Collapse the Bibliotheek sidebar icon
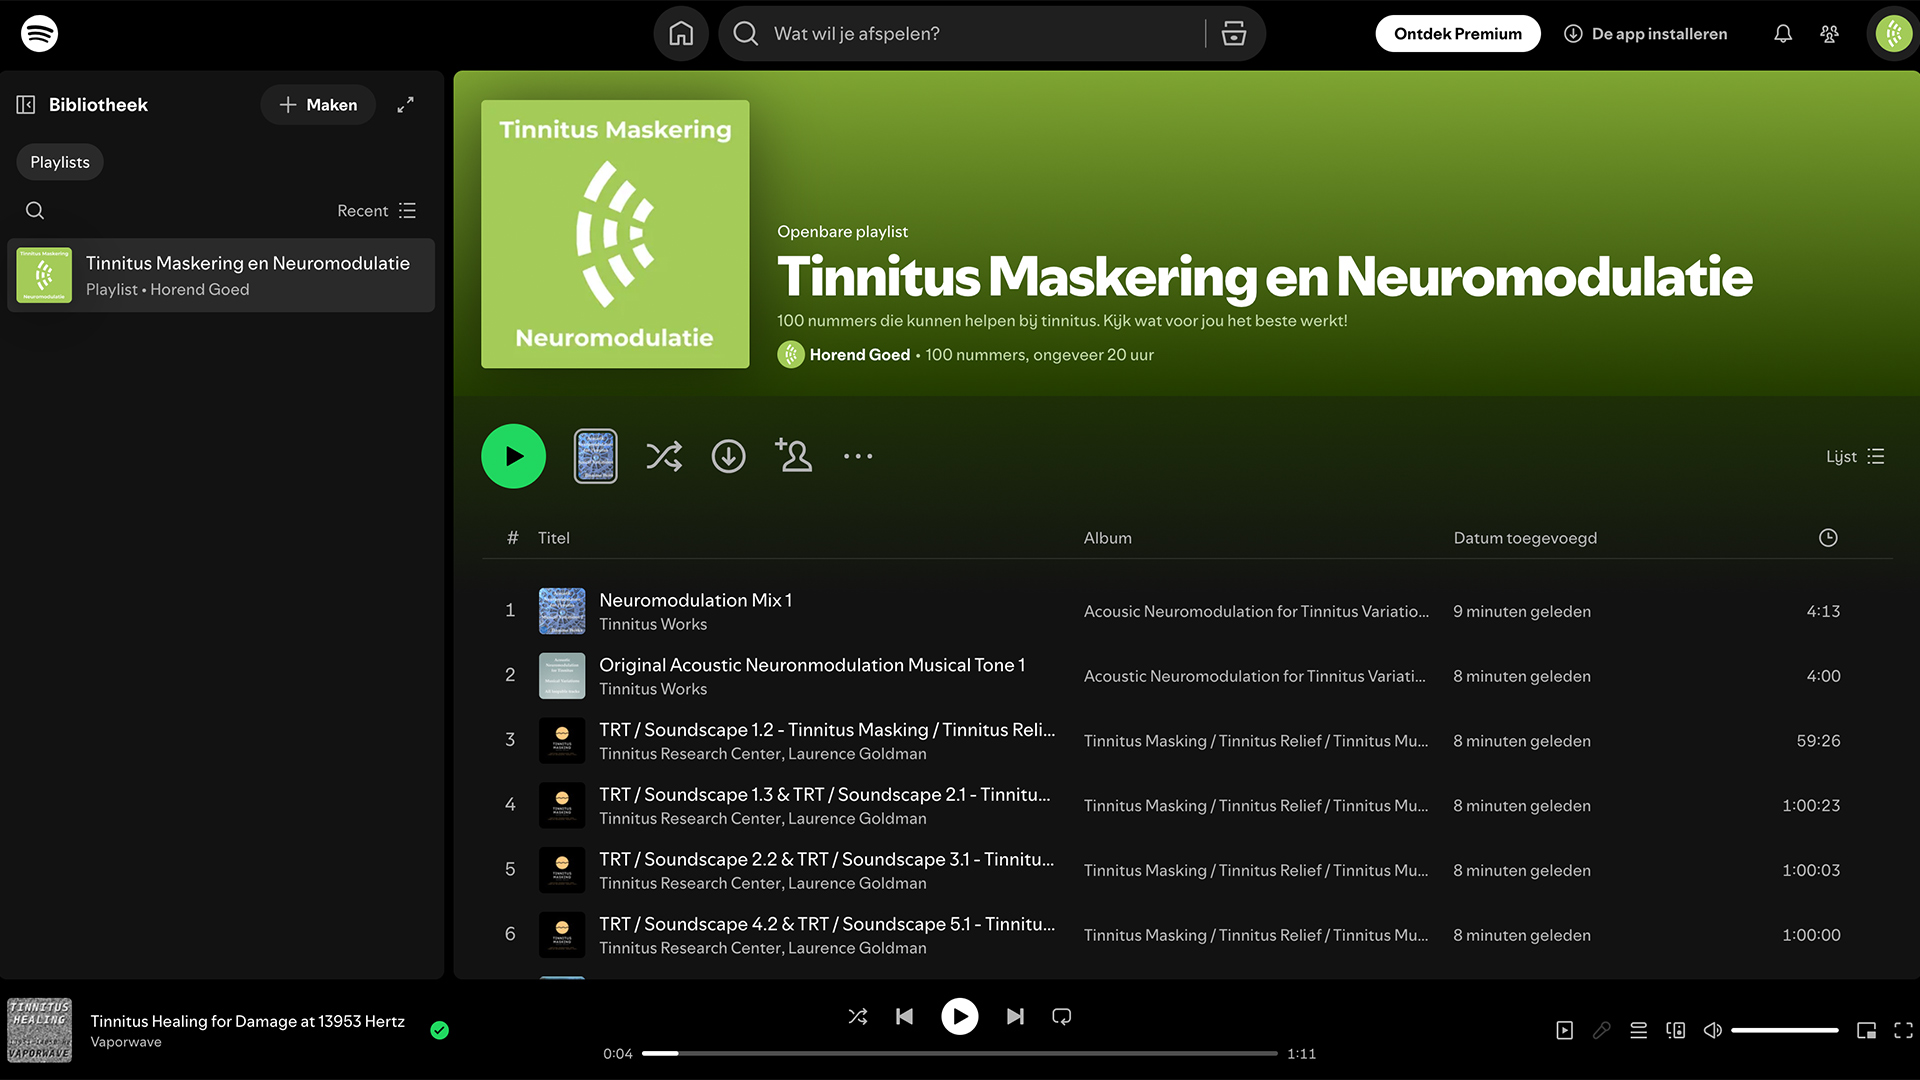Image resolution: width=1920 pixels, height=1080 pixels. click(x=26, y=105)
